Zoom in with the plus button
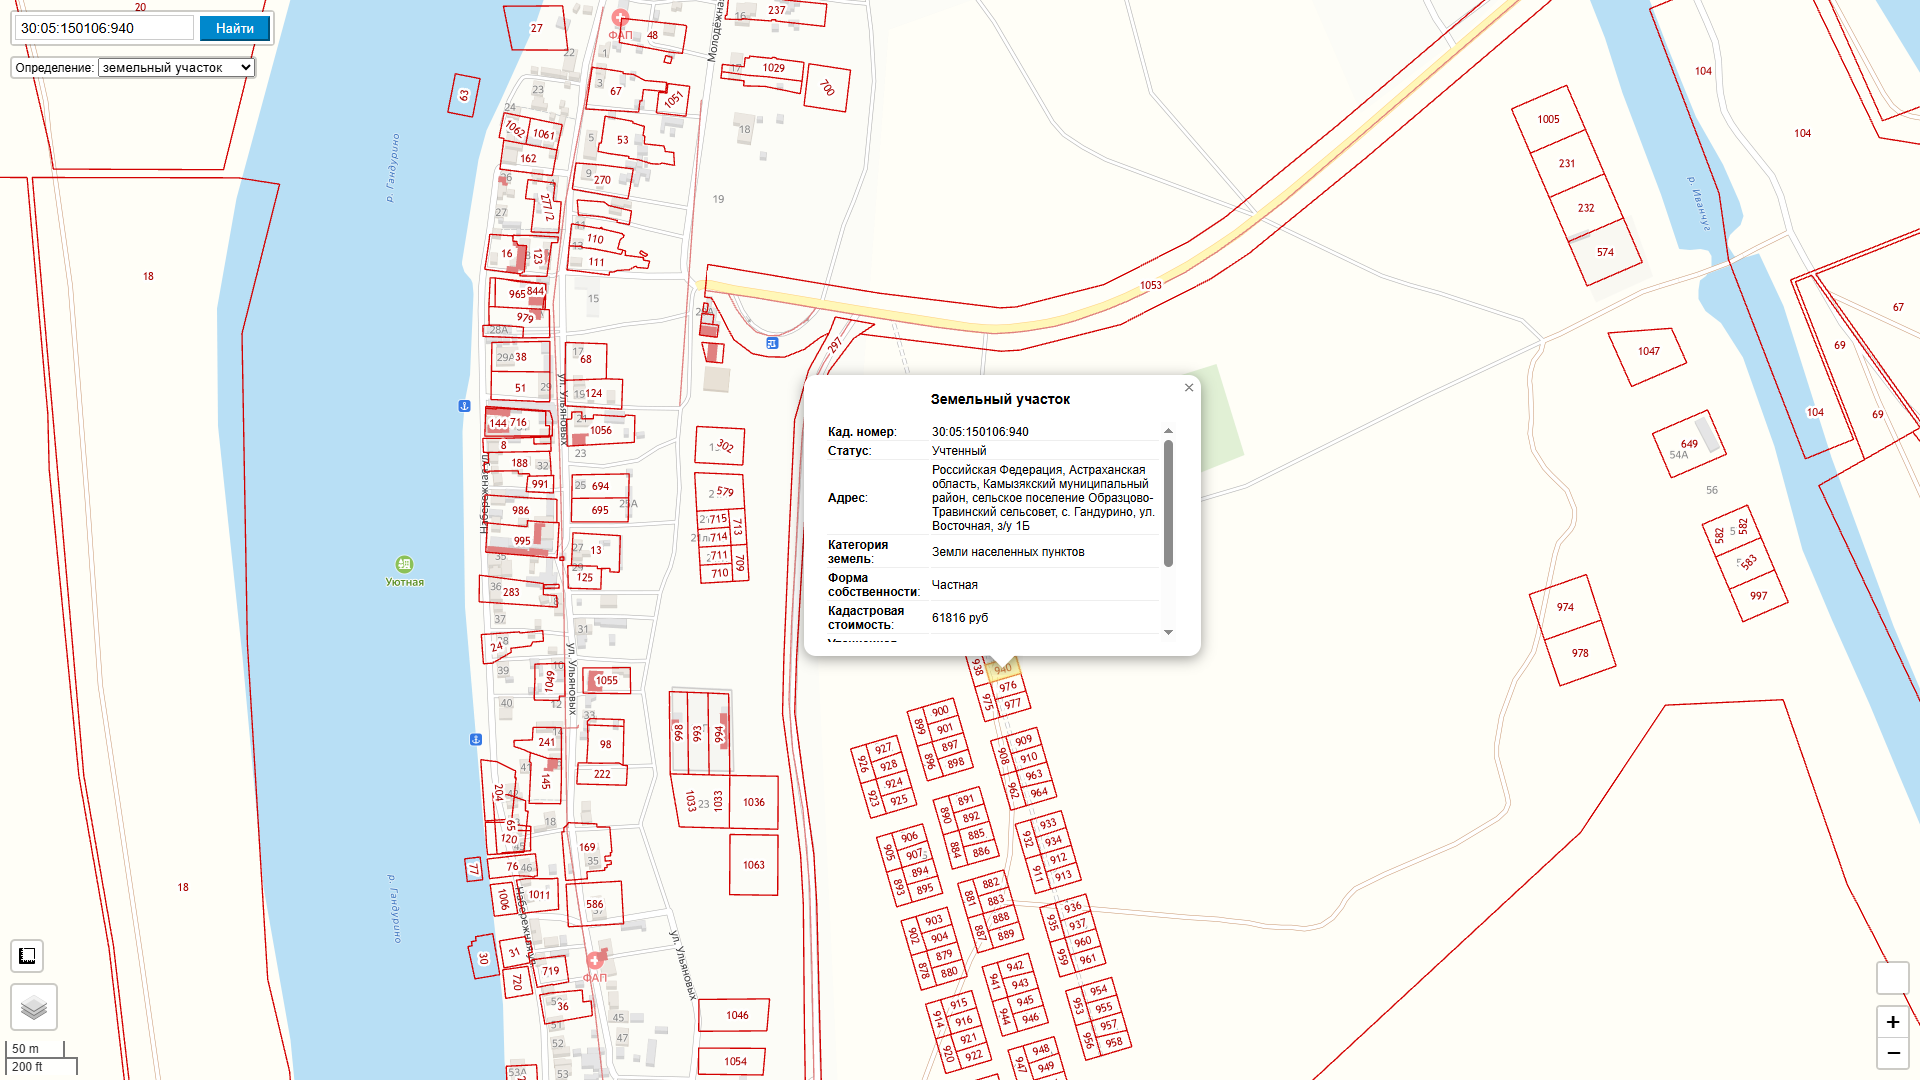Screen dimensions: 1920x1080 coord(1892,1022)
